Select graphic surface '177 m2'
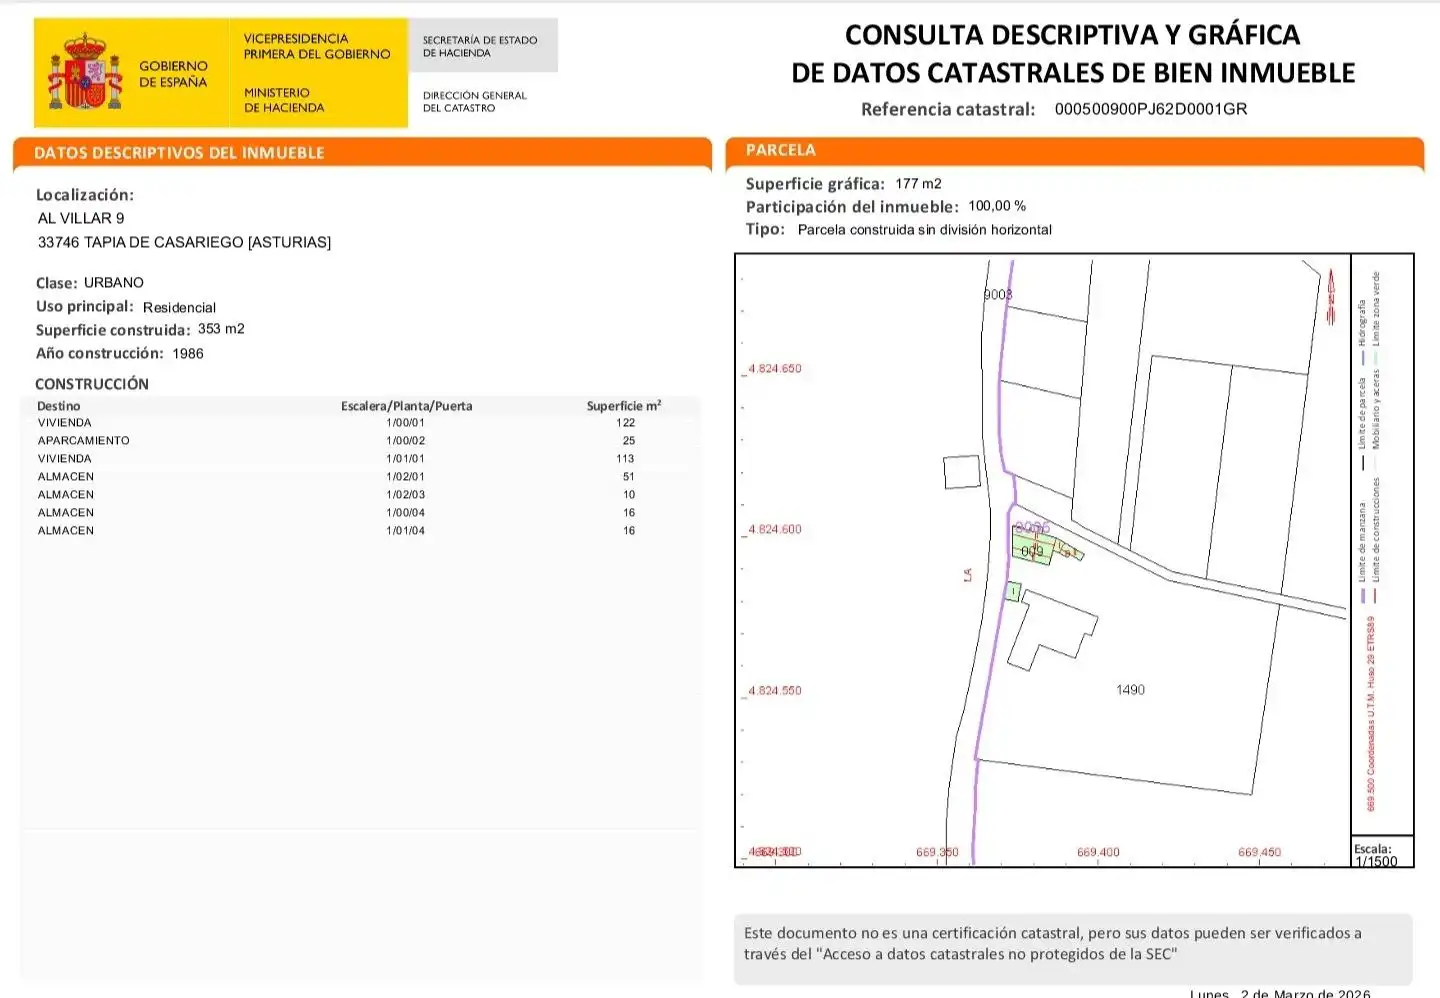 [919, 184]
